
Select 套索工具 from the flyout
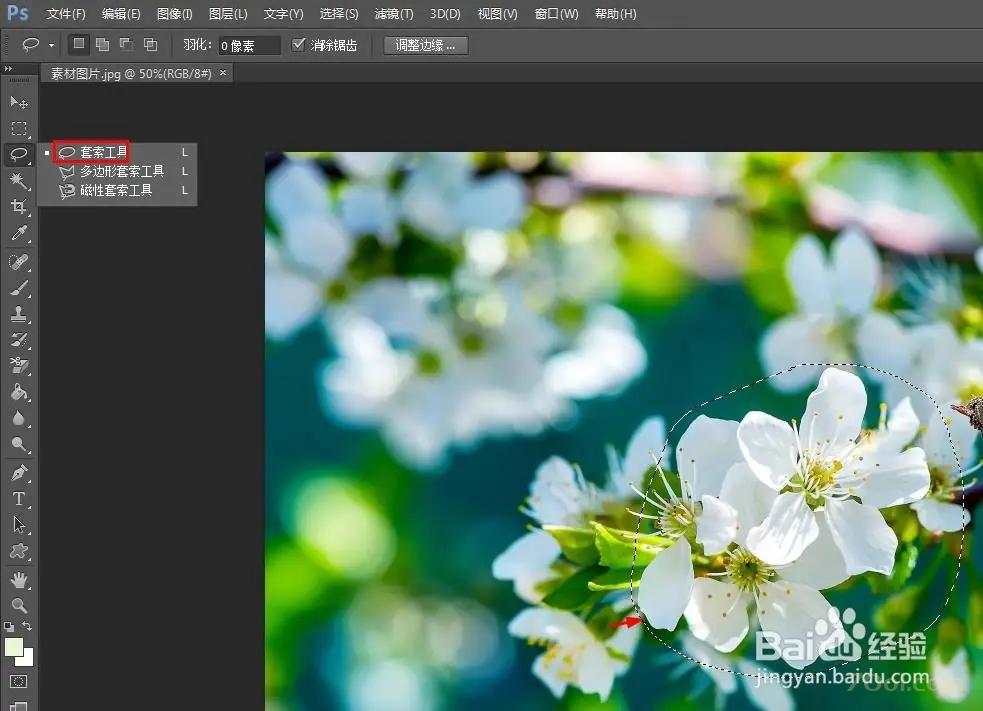pyautogui.click(x=118, y=152)
